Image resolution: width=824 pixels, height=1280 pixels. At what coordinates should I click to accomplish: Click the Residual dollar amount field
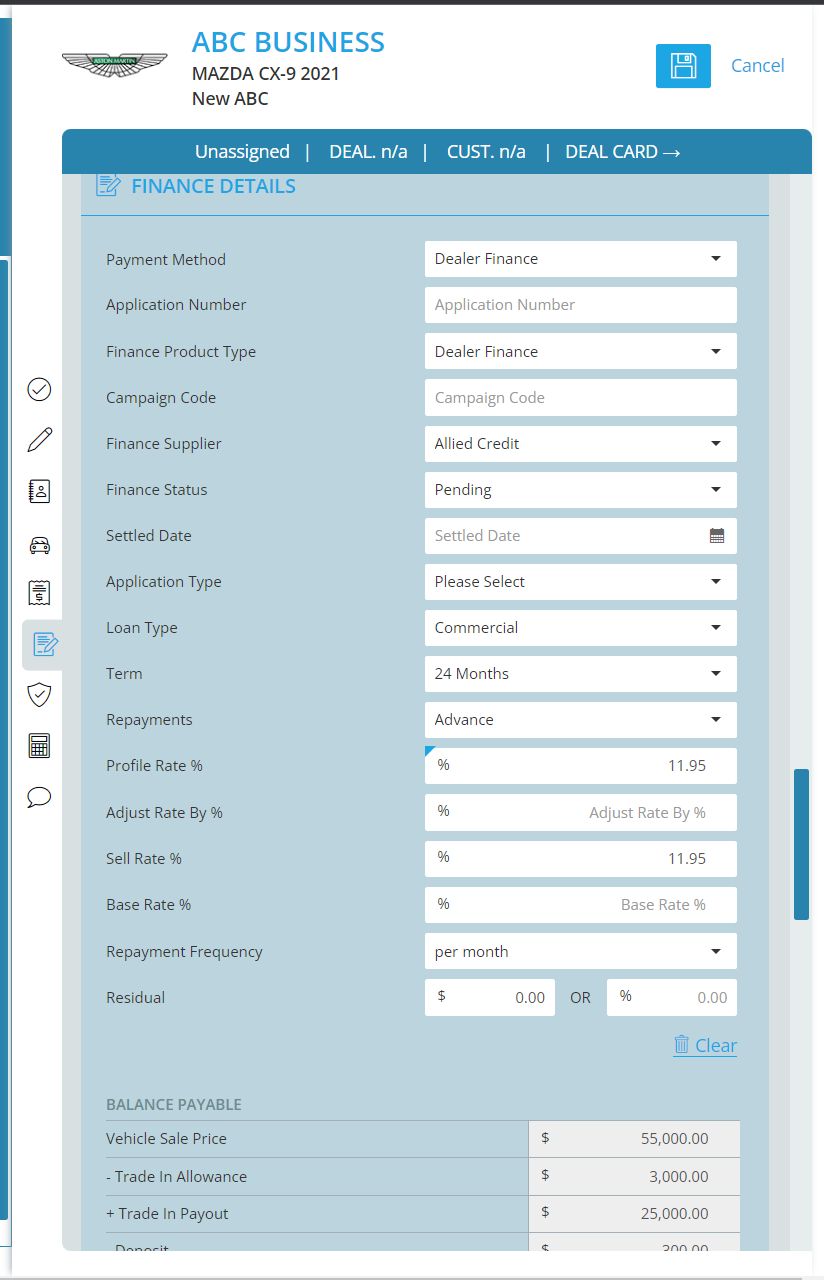490,998
